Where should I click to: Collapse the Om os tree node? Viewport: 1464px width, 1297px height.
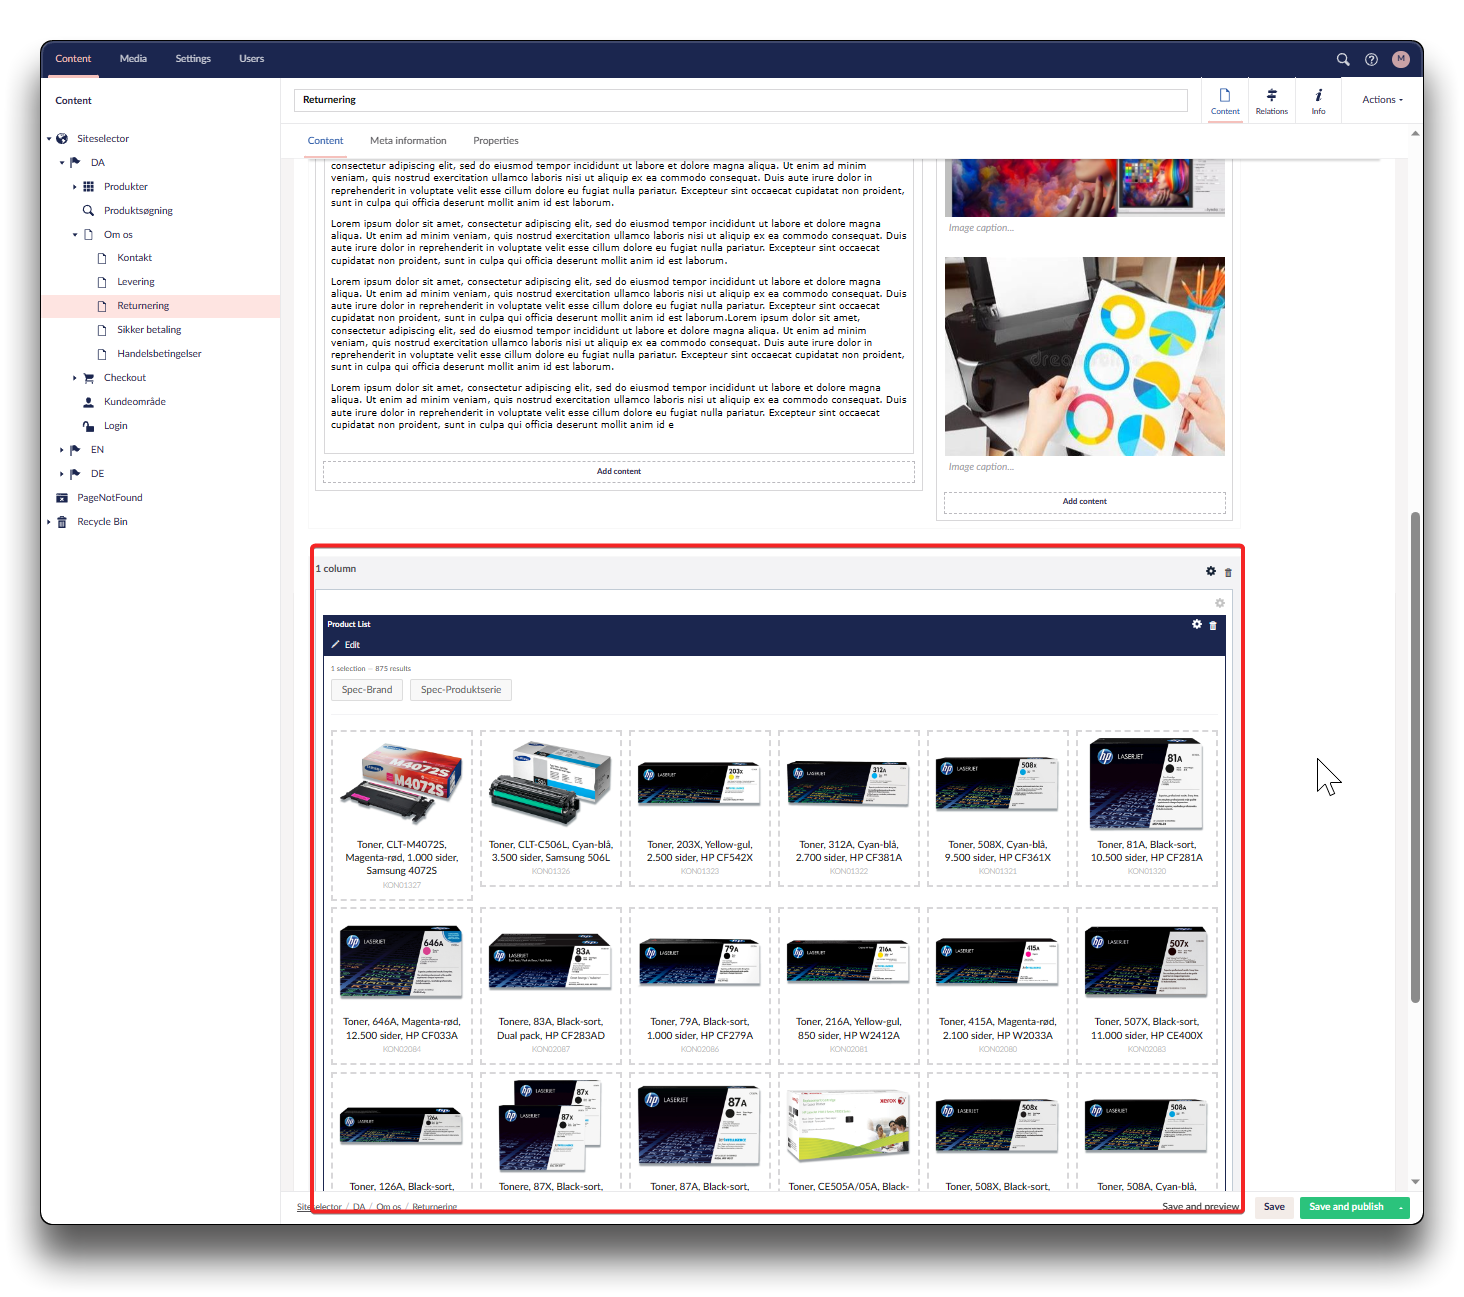point(74,235)
